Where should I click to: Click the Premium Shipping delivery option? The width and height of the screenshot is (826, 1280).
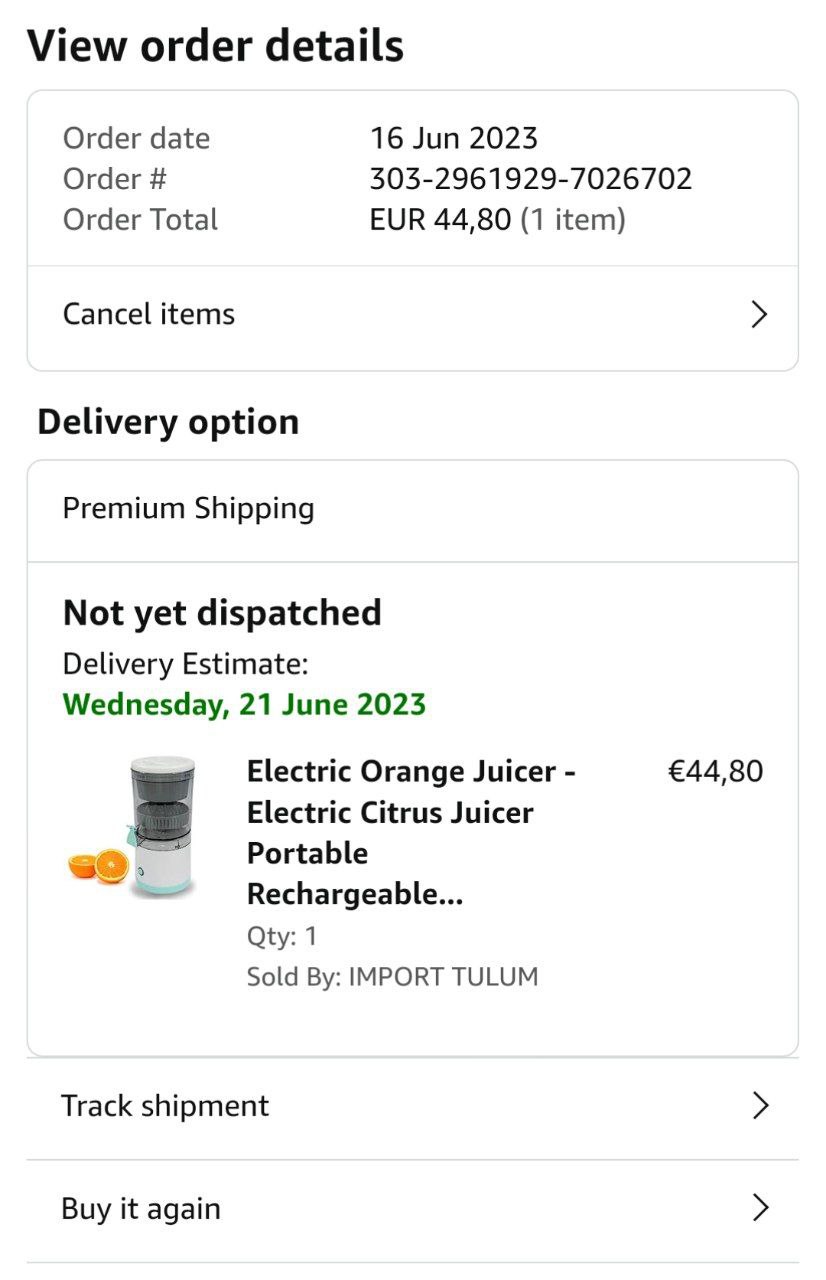click(189, 508)
